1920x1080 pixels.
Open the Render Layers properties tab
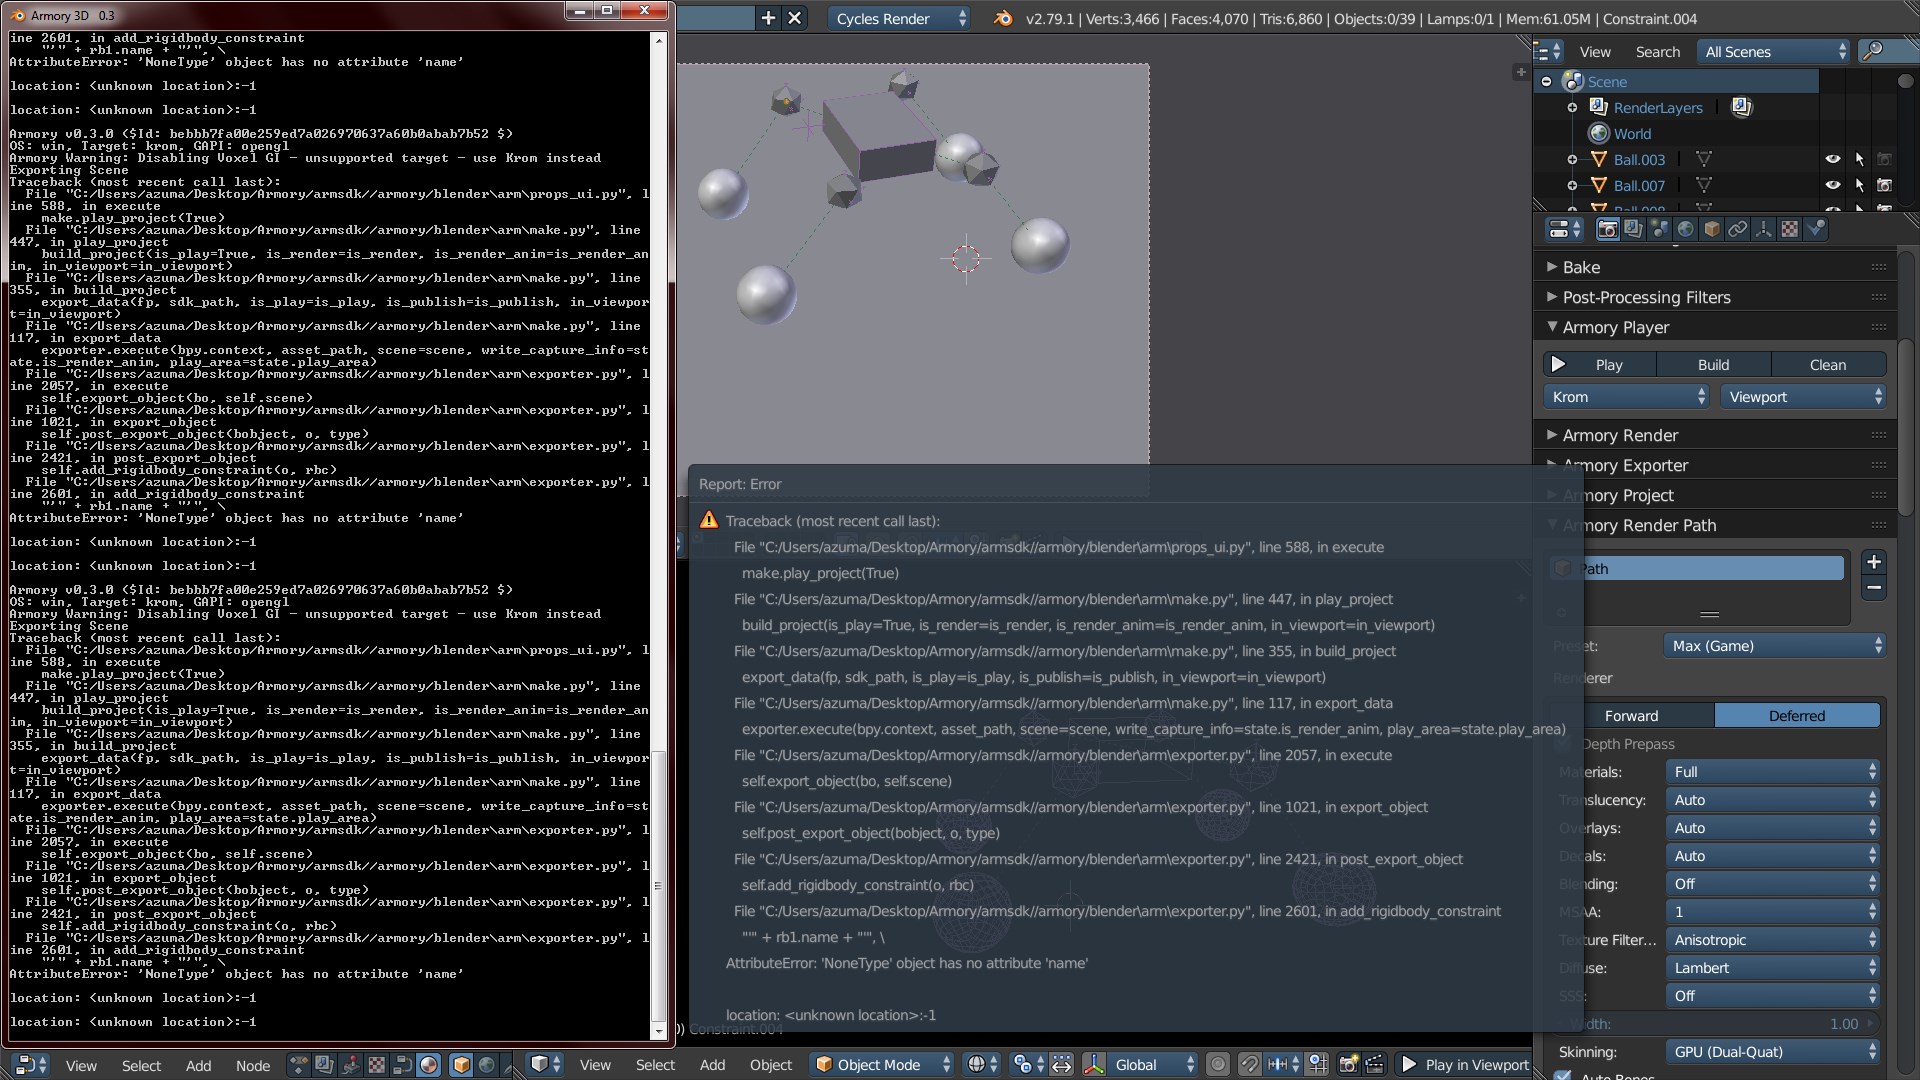click(1633, 229)
